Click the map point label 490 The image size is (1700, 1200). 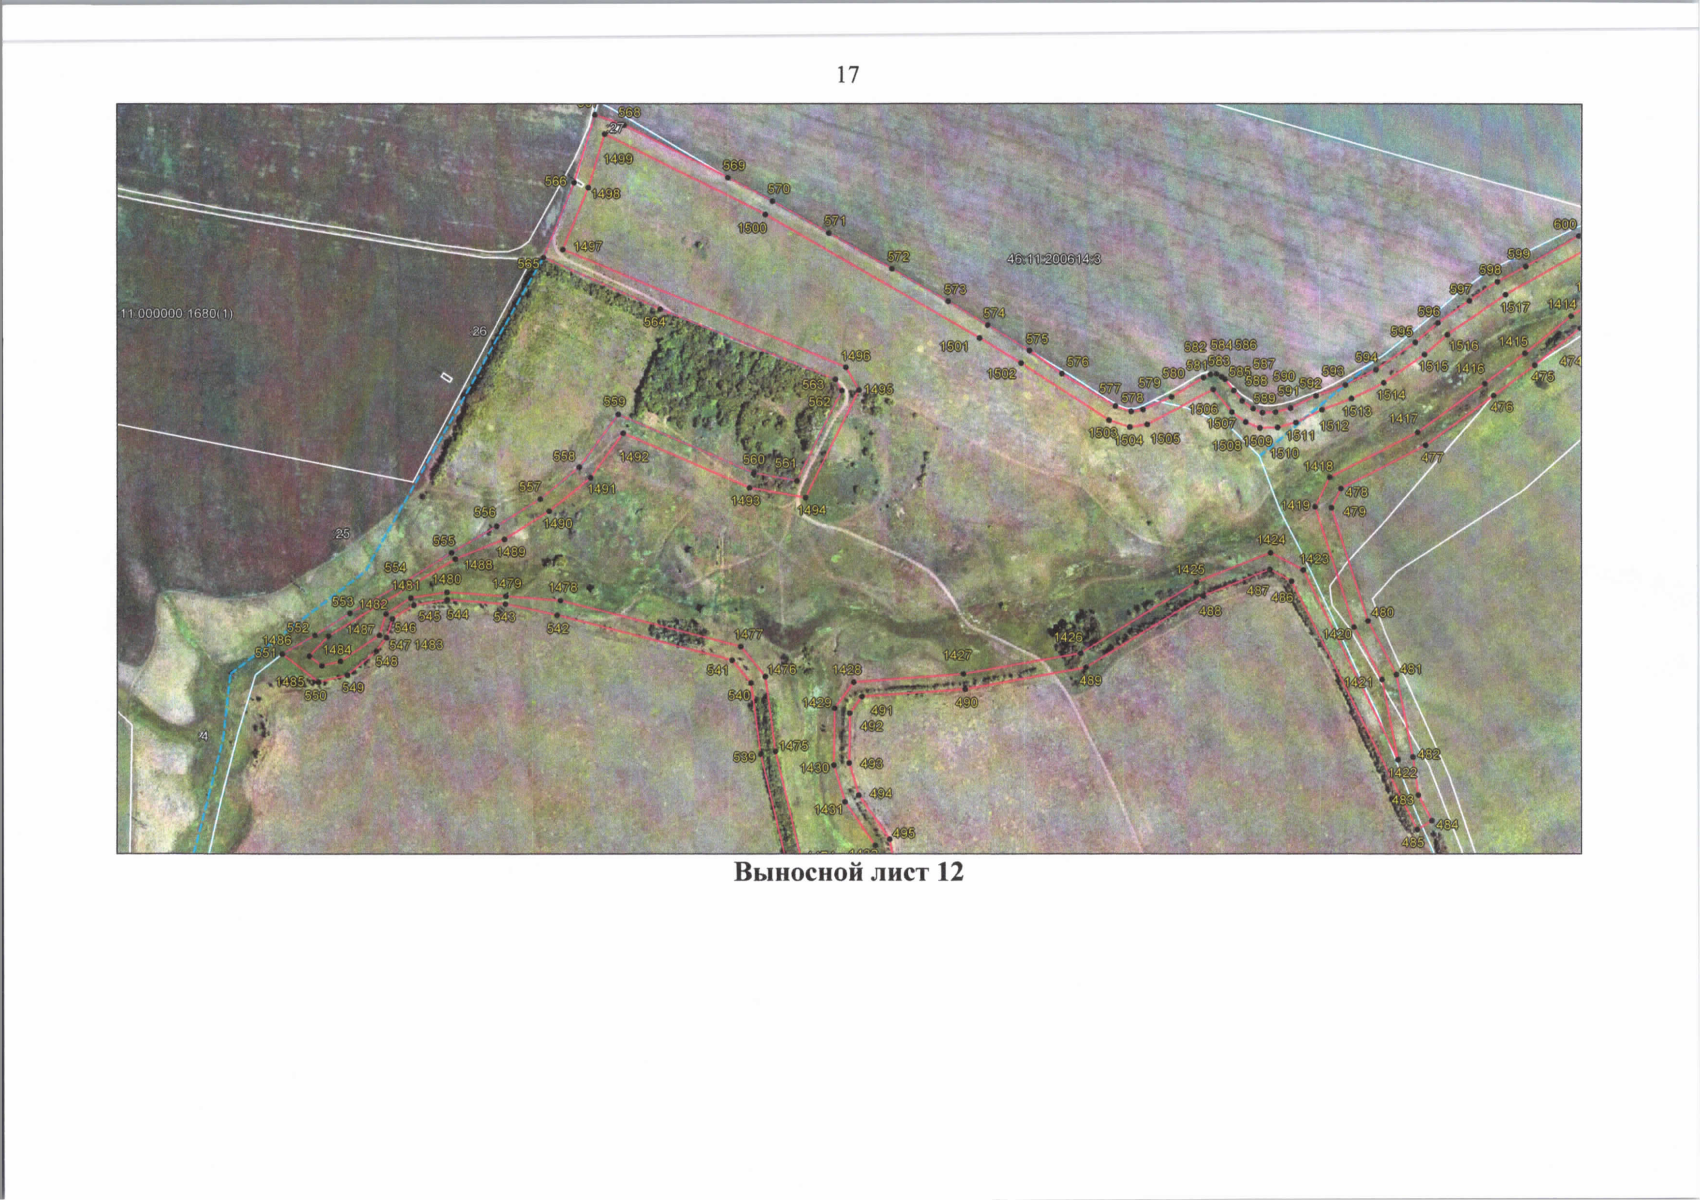coord(966,703)
